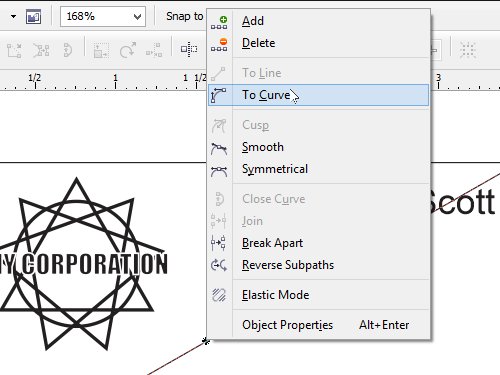Click the select all nodes toolbar icon
Viewport: 500px width, 375px height.
[x=468, y=50]
